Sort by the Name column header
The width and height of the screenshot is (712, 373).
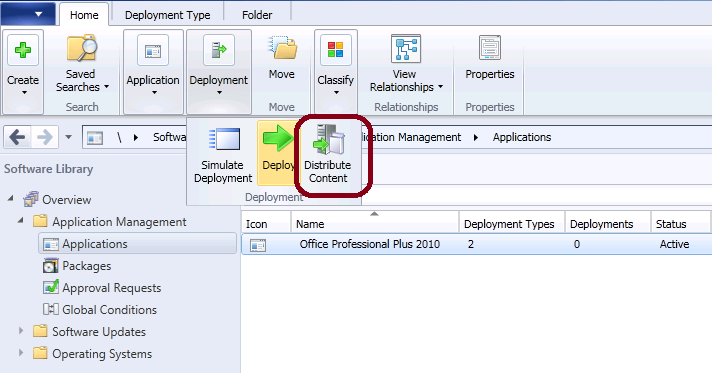375,224
